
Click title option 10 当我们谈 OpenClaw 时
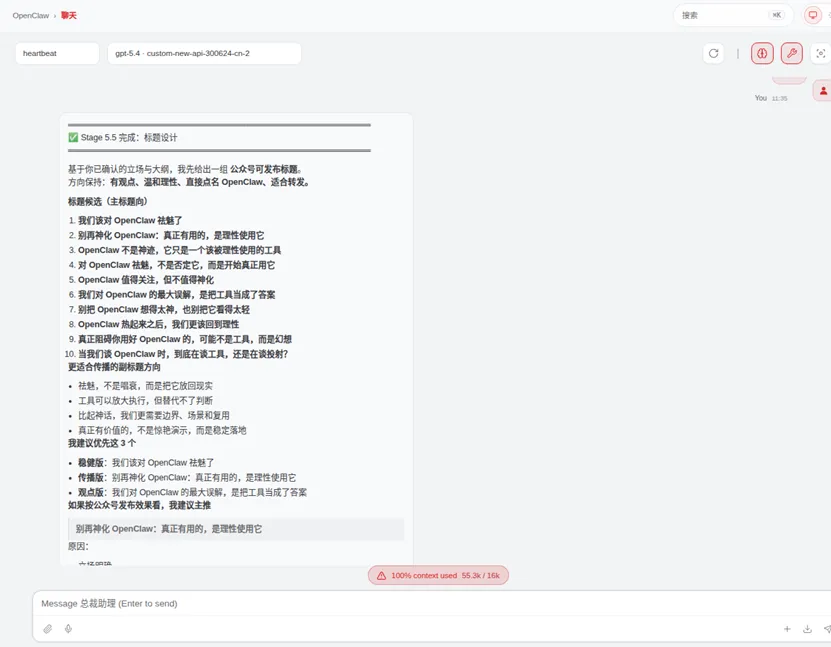click(x=183, y=354)
